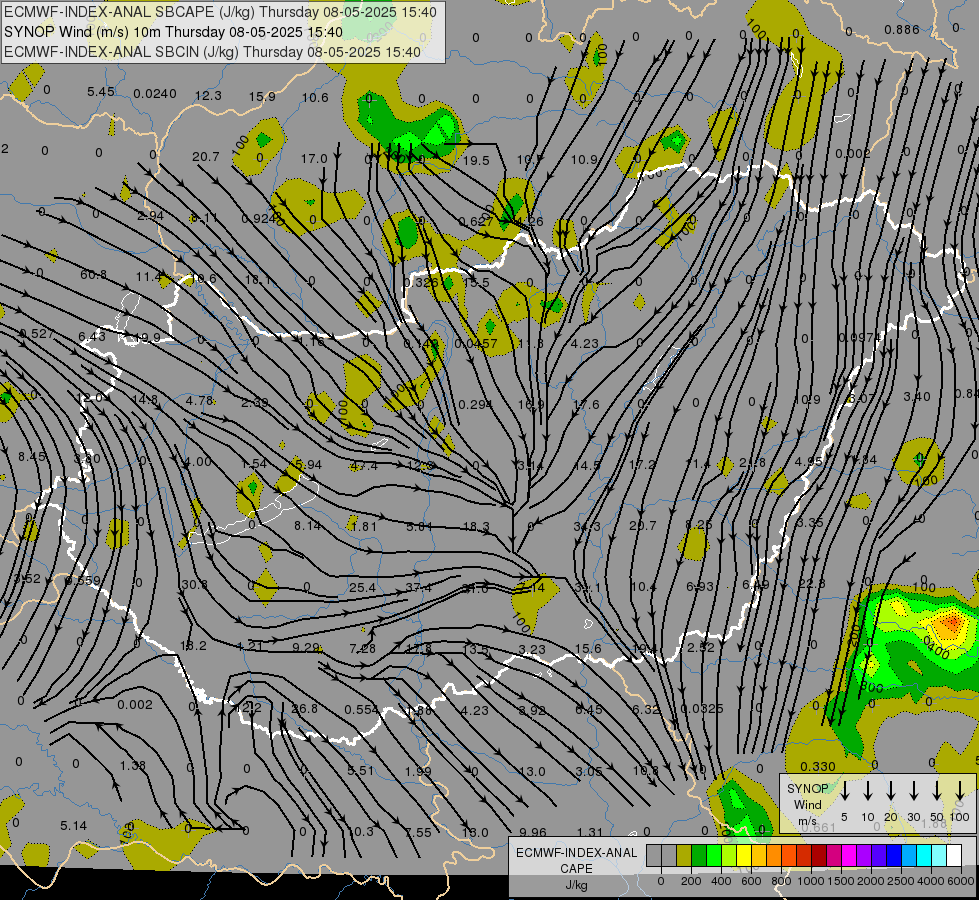The image size is (979, 900).
Task: Click the m/s unit in wind legend
Action: click(807, 821)
